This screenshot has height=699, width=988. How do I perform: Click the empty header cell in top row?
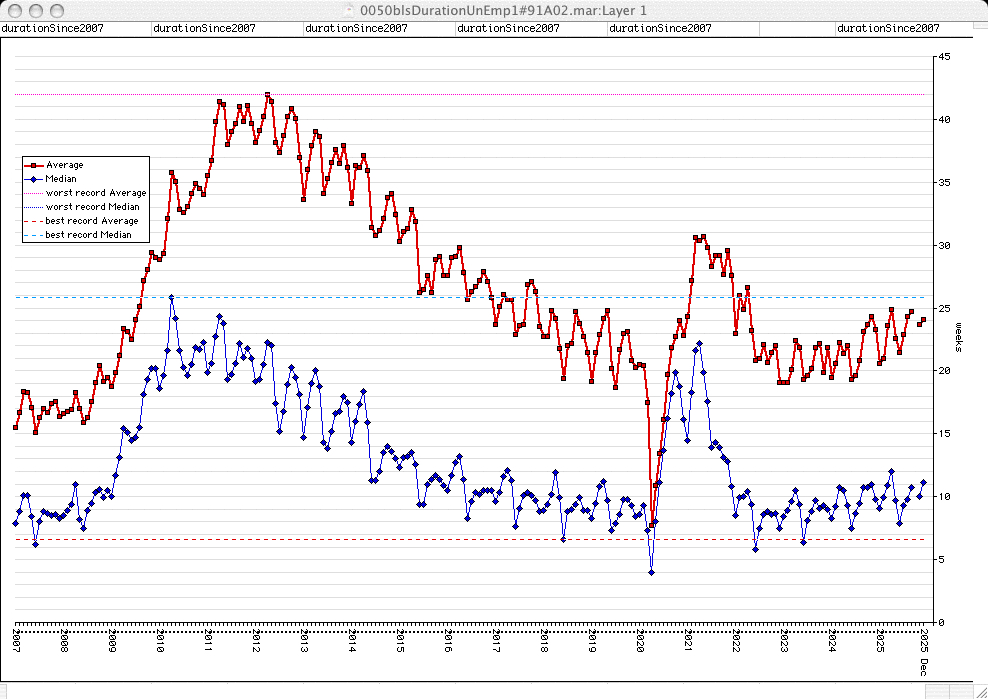pos(797,29)
